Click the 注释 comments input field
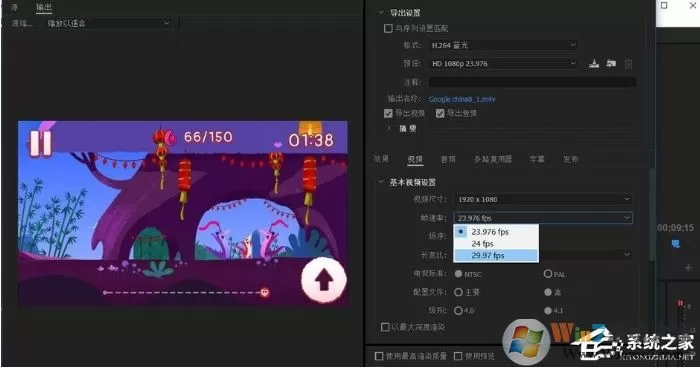Image resolution: width=700 pixels, height=368 pixels. point(532,82)
